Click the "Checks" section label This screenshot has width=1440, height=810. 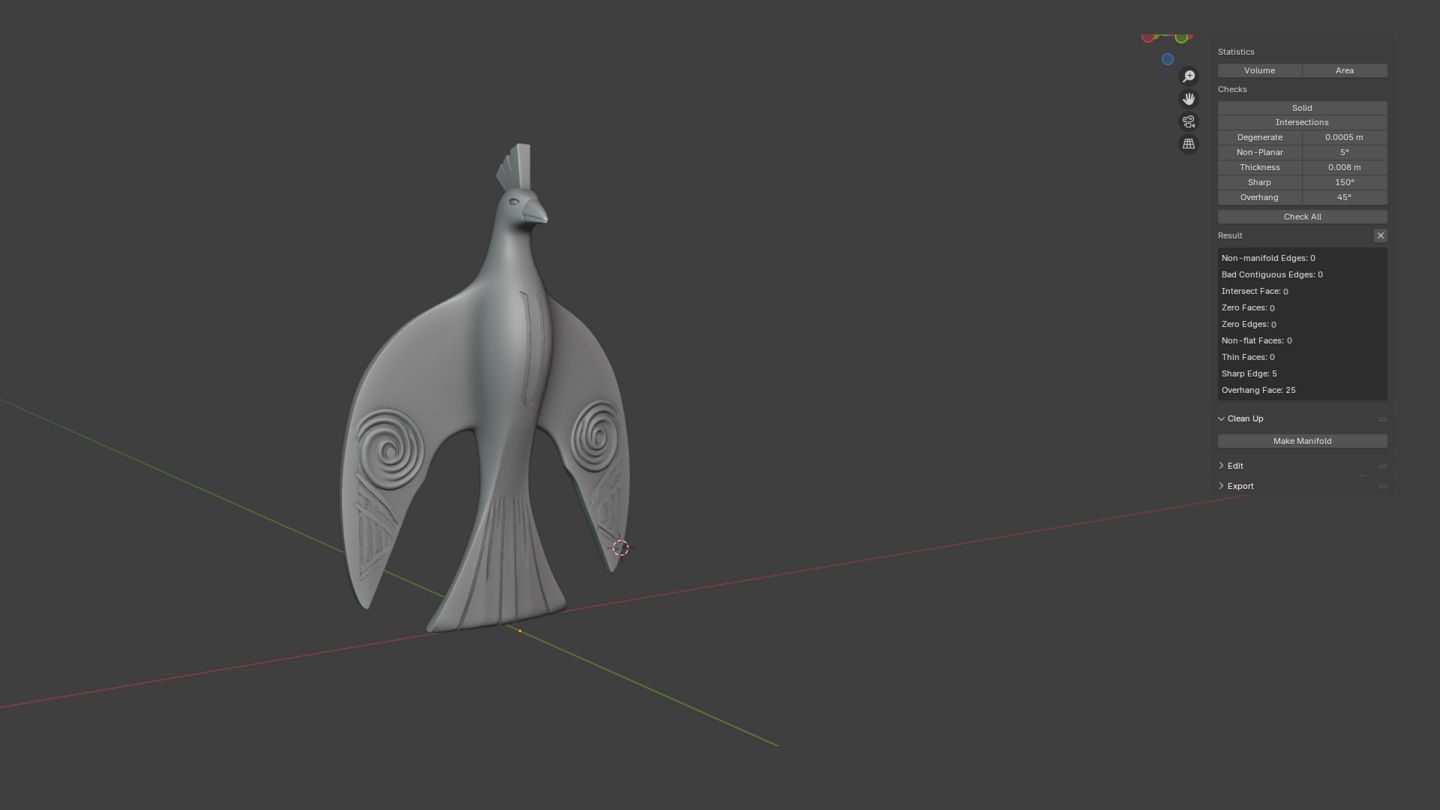[x=1232, y=89]
